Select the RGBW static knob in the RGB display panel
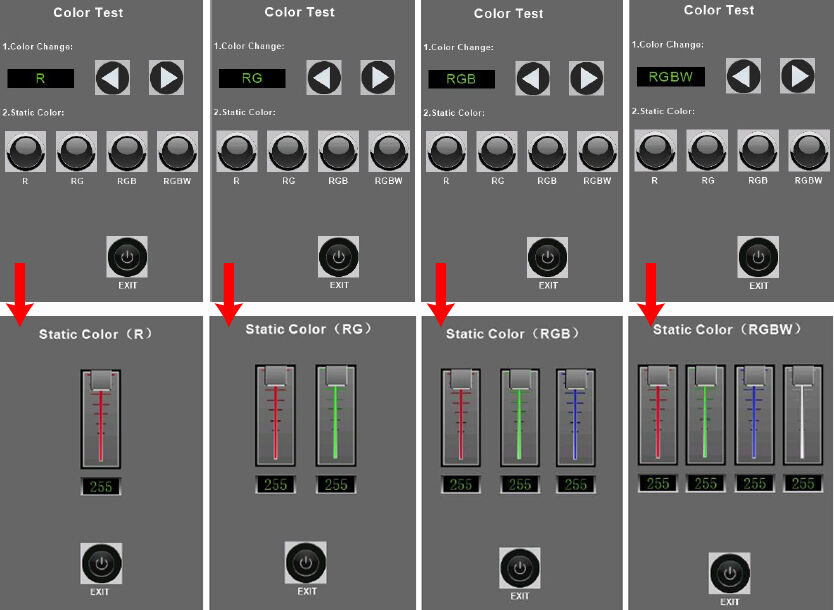The height and width of the screenshot is (610, 834). tap(598, 152)
